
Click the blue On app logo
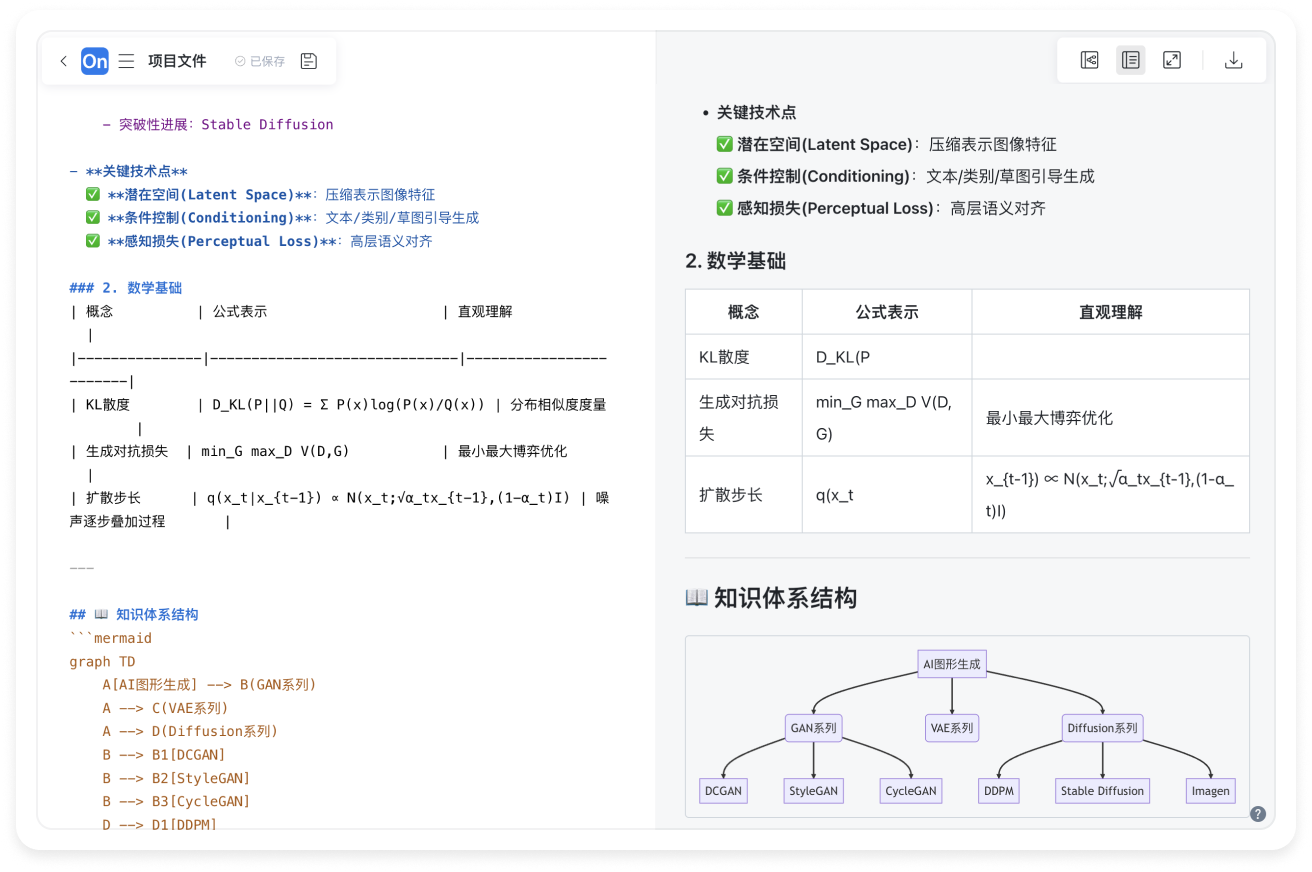95,61
